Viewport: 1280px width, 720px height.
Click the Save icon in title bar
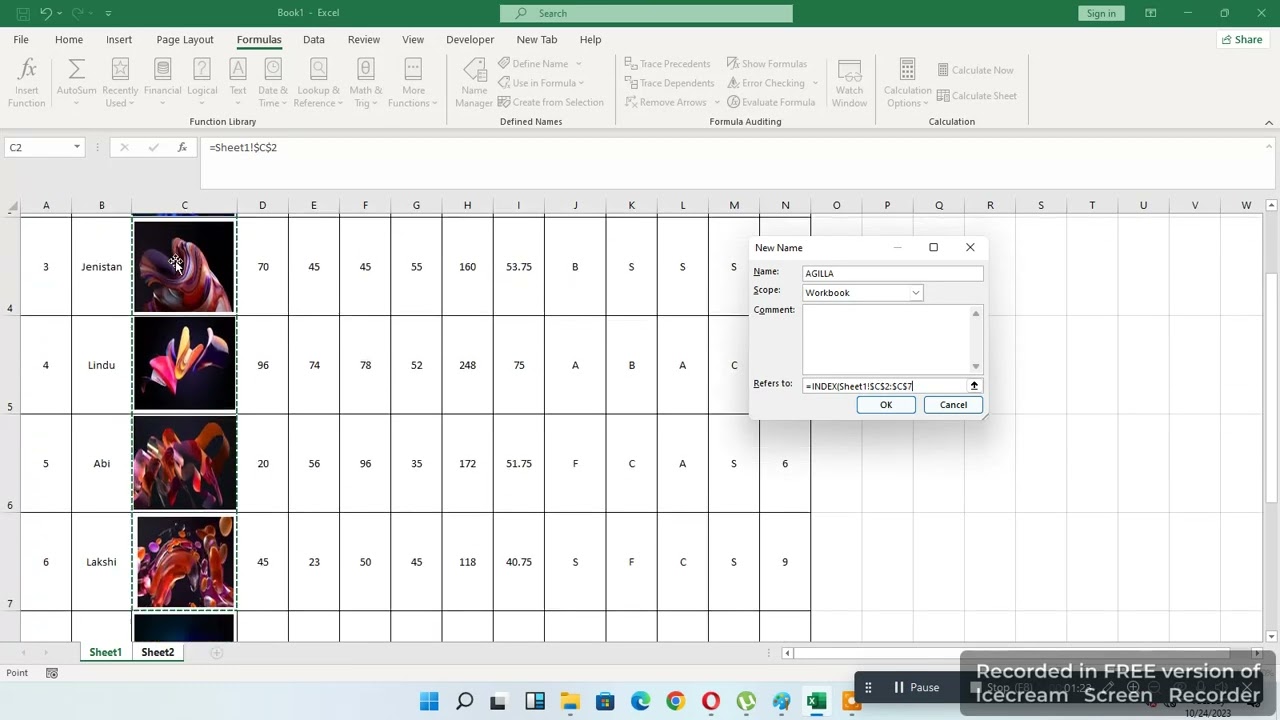[x=22, y=13]
